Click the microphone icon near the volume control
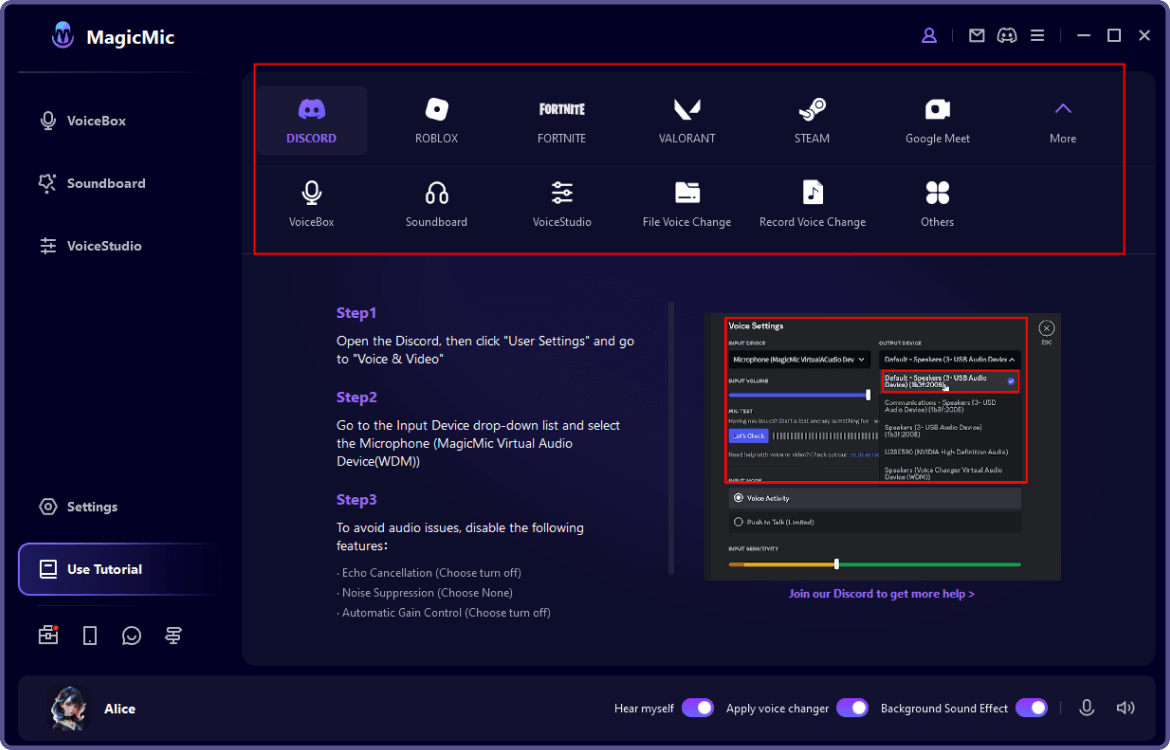 (1086, 707)
